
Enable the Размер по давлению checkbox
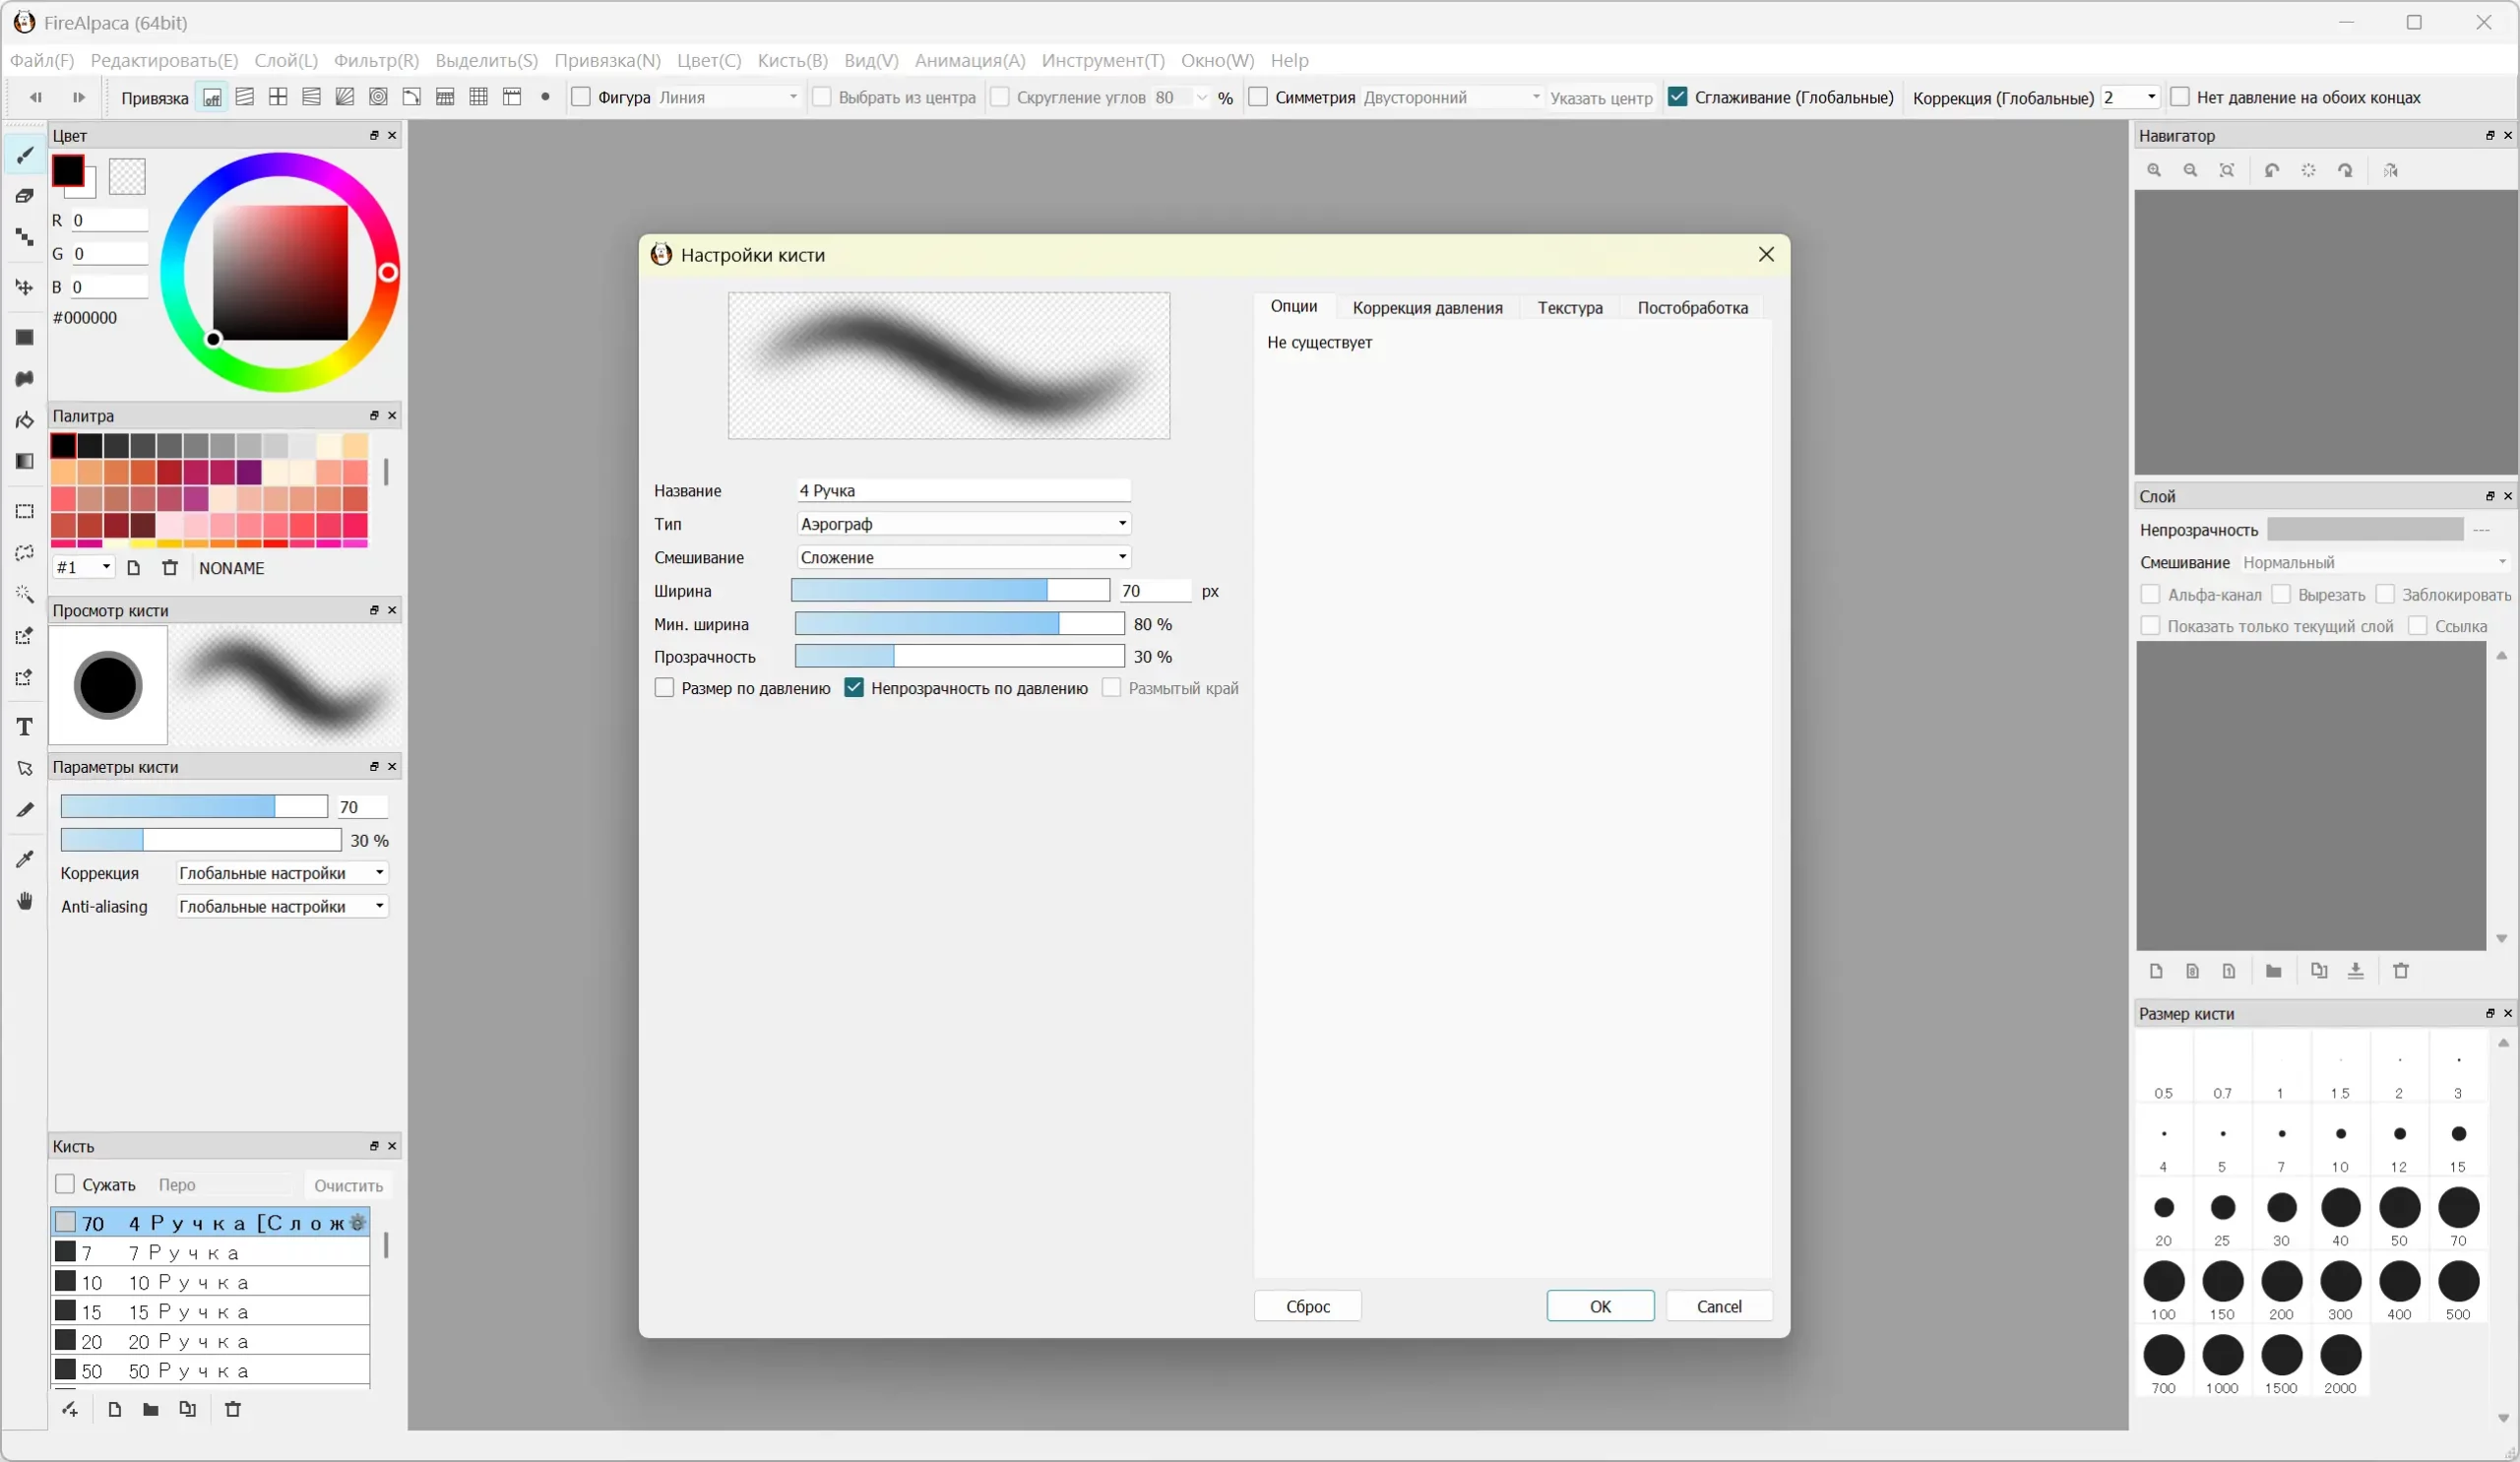click(664, 688)
